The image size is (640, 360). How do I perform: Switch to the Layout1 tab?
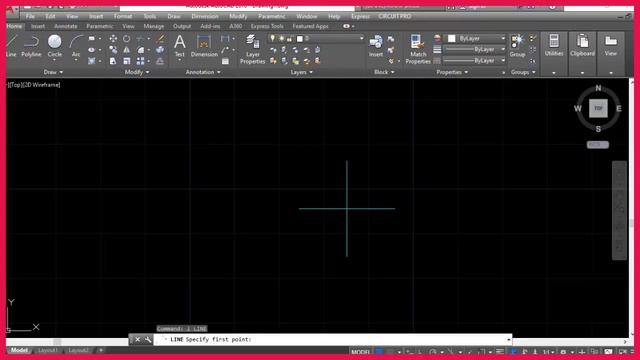pos(48,350)
